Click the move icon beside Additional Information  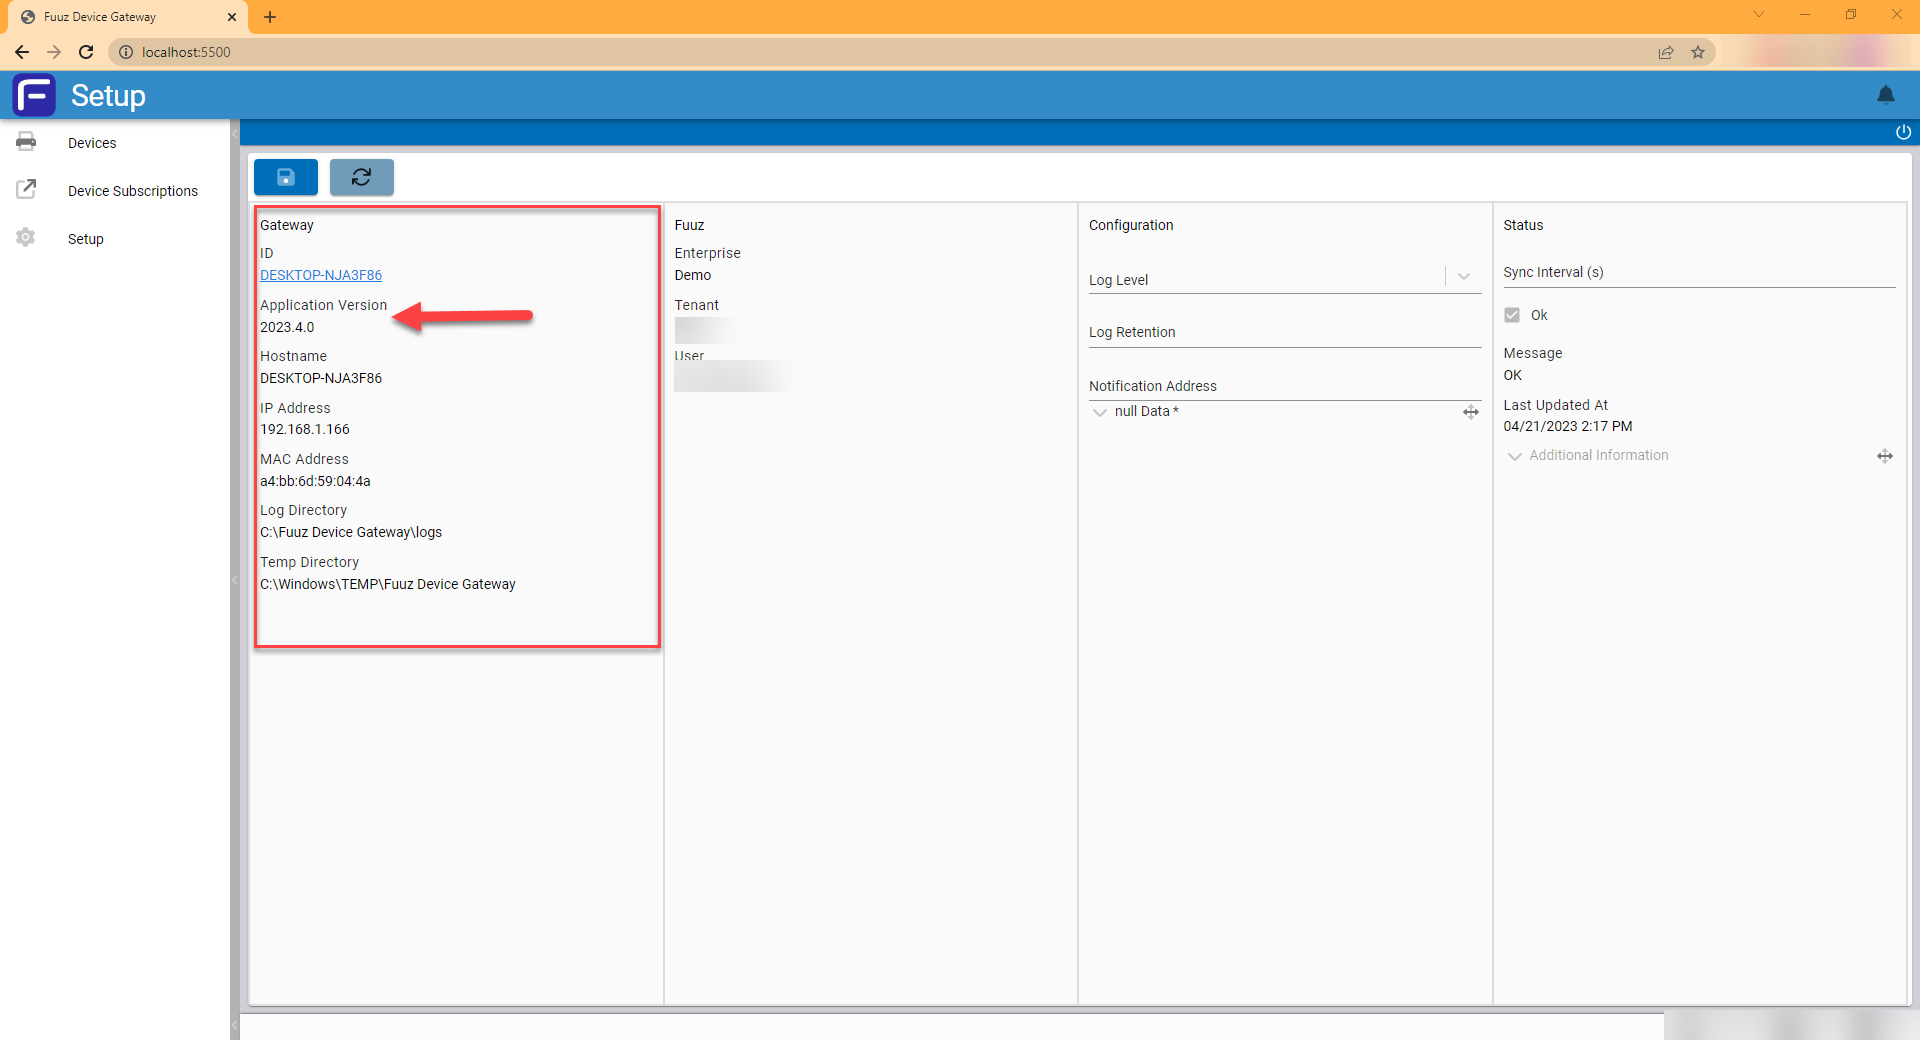(1884, 456)
